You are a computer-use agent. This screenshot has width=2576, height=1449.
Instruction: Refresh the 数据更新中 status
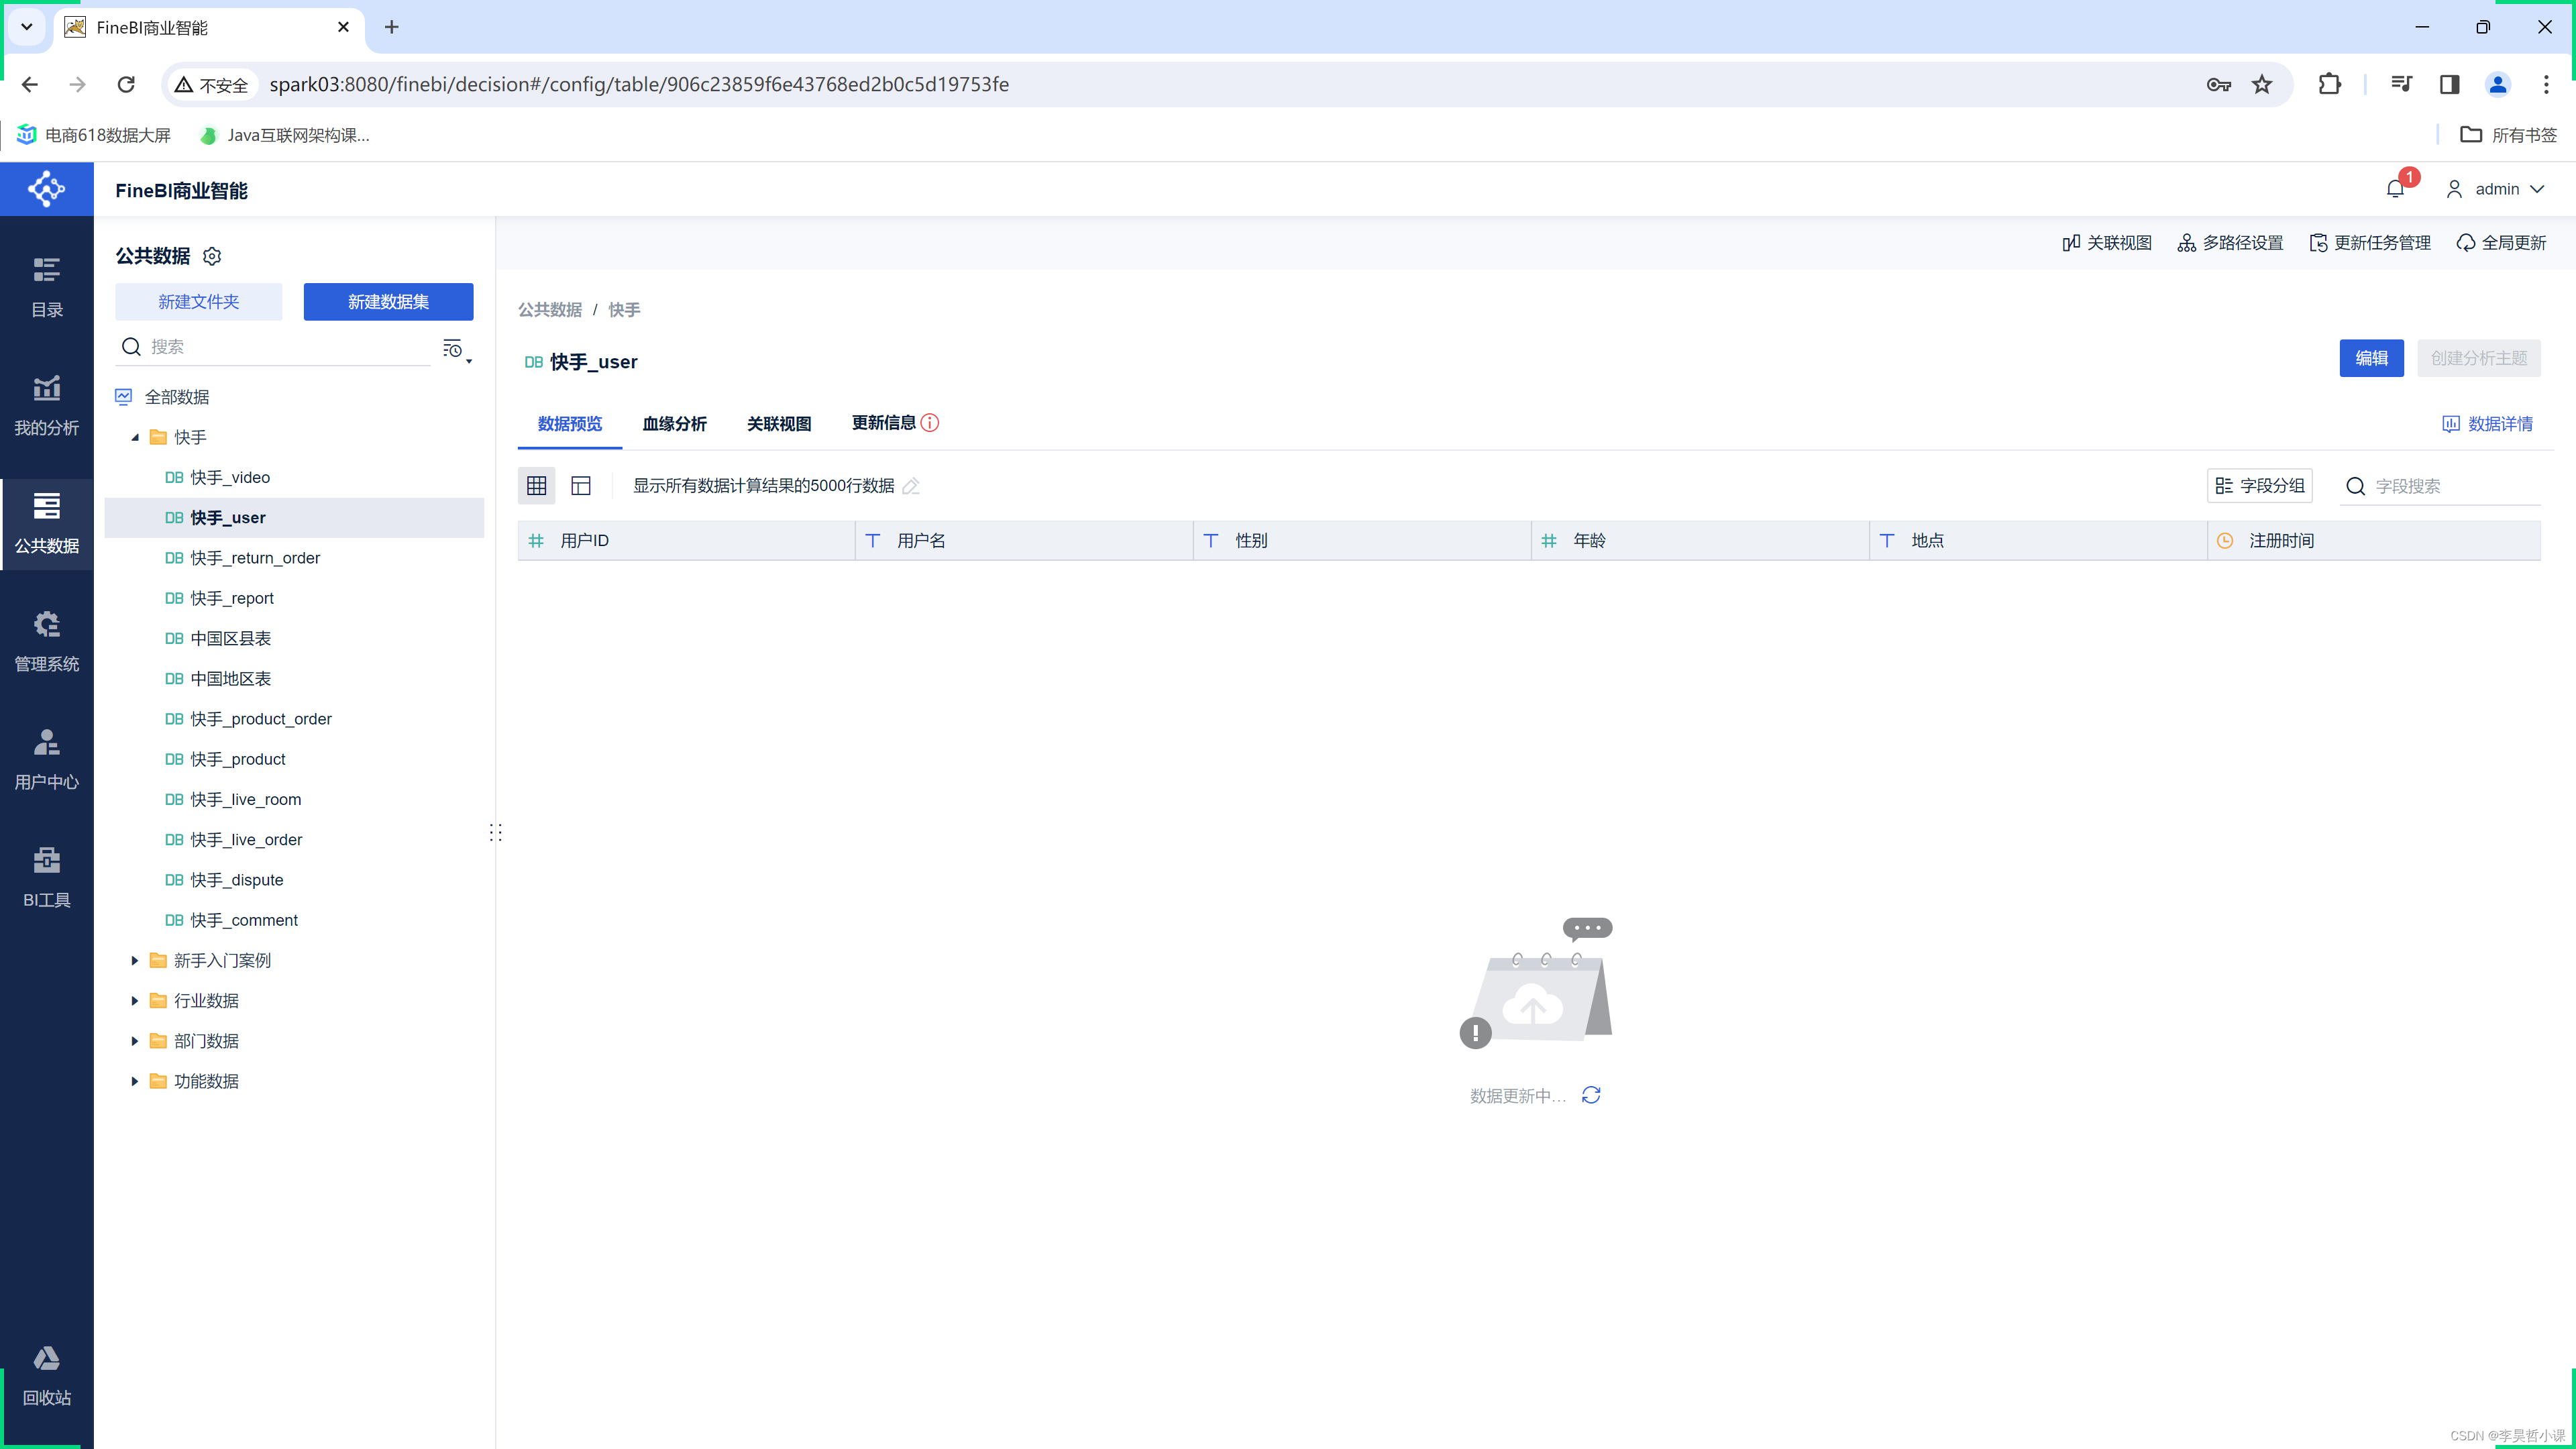[1591, 1095]
